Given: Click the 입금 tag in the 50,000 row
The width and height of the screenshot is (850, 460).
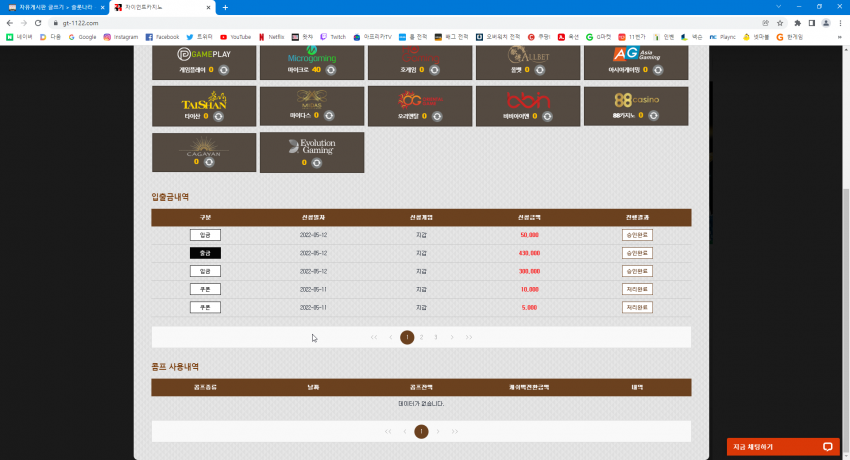Looking at the screenshot, I should (205, 235).
